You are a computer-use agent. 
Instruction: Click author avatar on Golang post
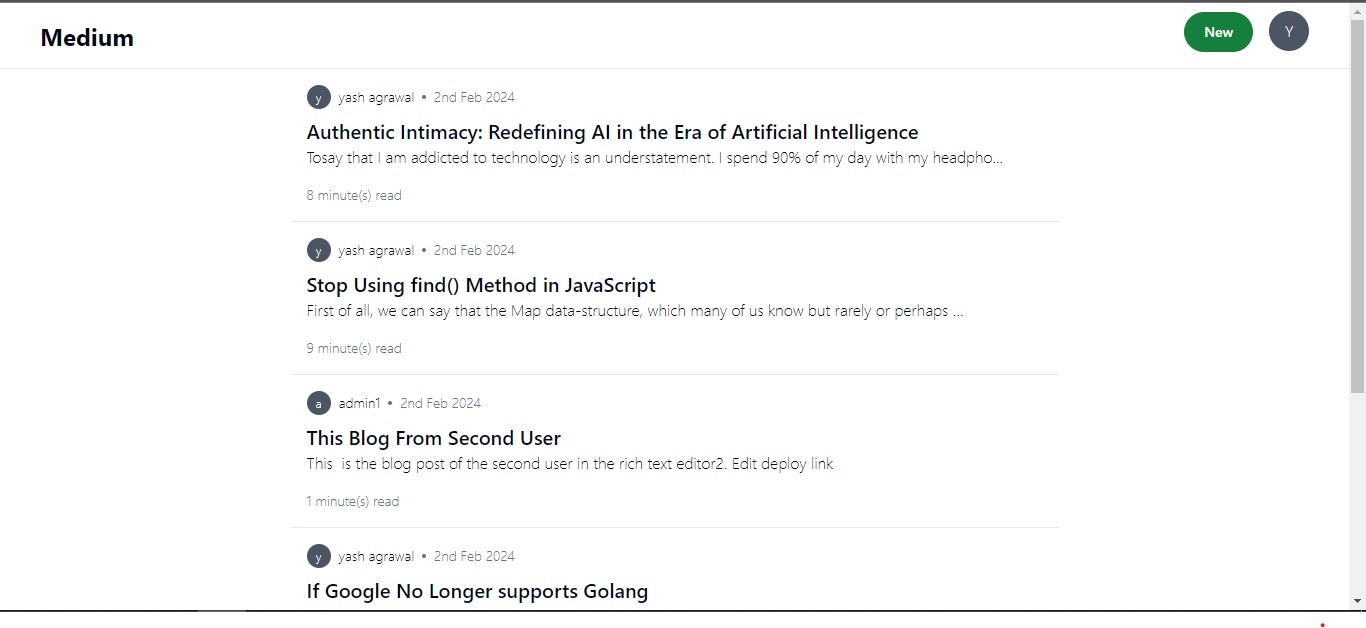point(318,556)
